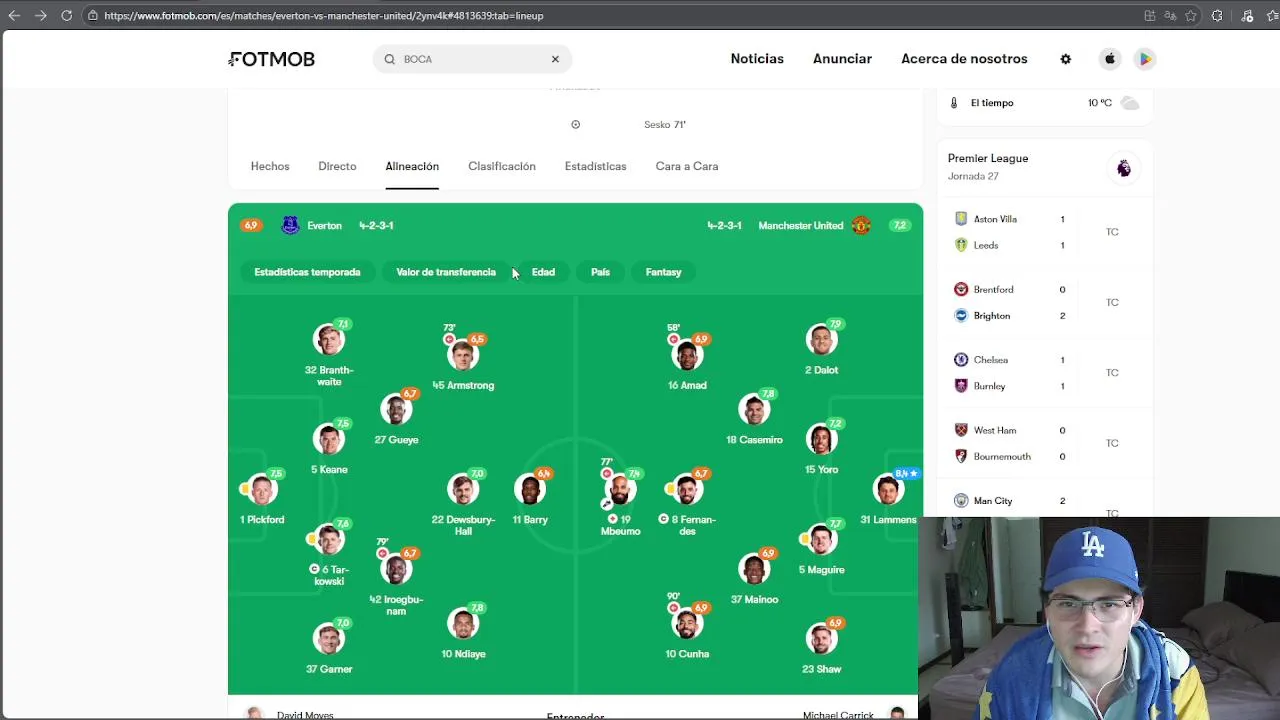Click the Apple App Store icon

(1110, 59)
